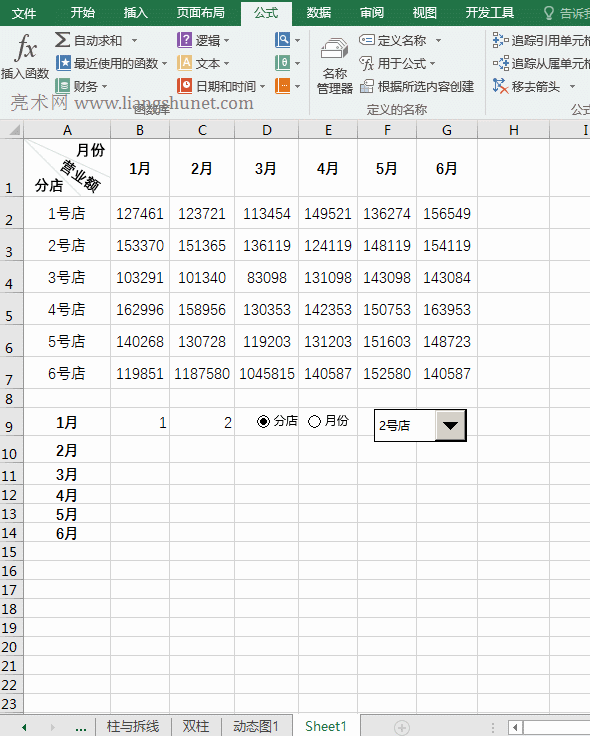
Task: Switch to the 开始 ribbon tab
Action: tap(83, 13)
